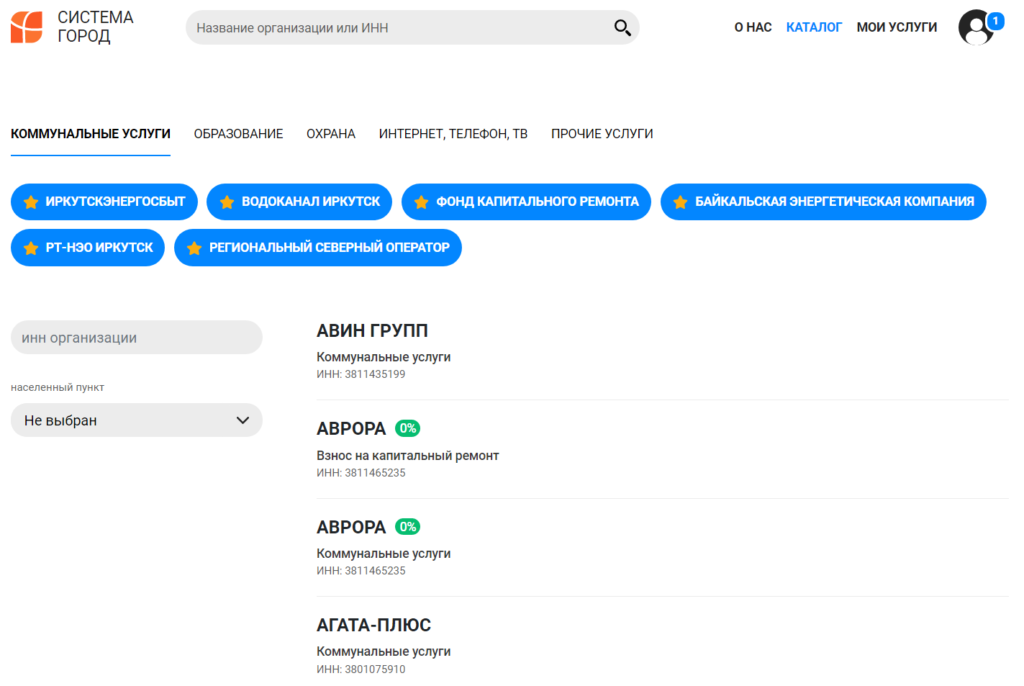Select Региональный северный оператор button
The width and height of the screenshot is (1024, 686).
[x=318, y=248]
